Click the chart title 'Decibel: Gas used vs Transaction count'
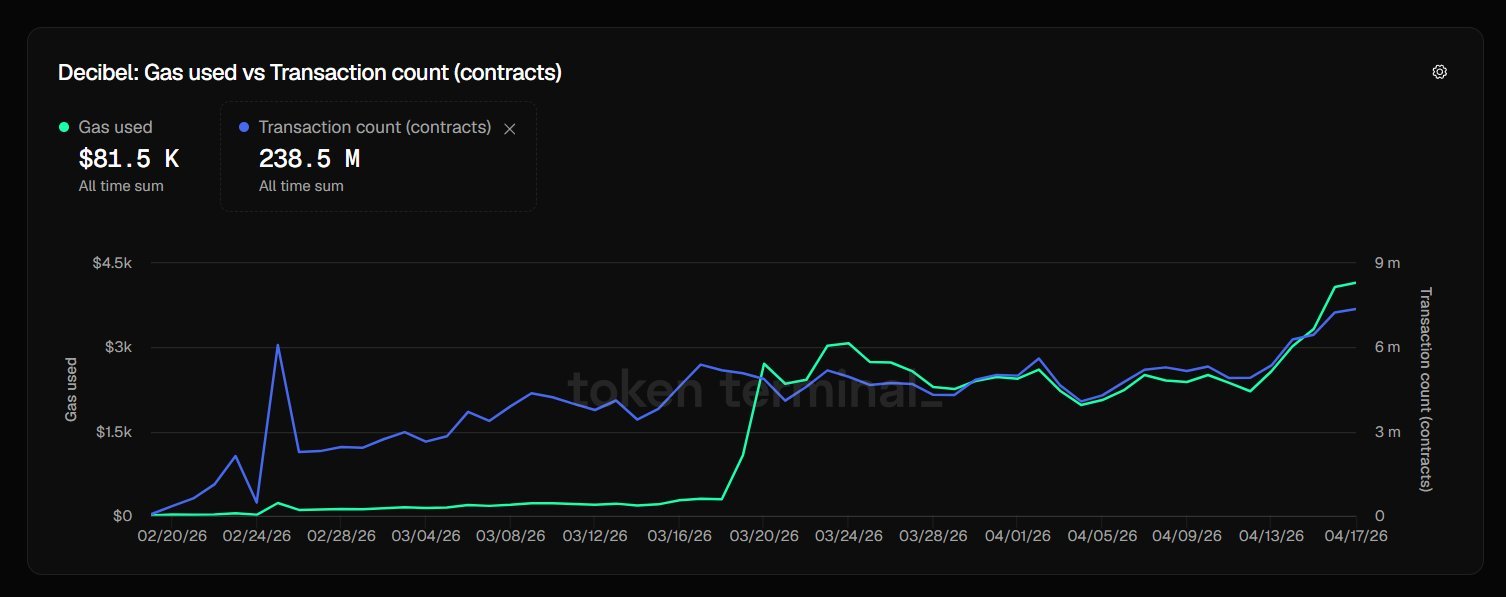The image size is (1506, 597). click(x=310, y=72)
